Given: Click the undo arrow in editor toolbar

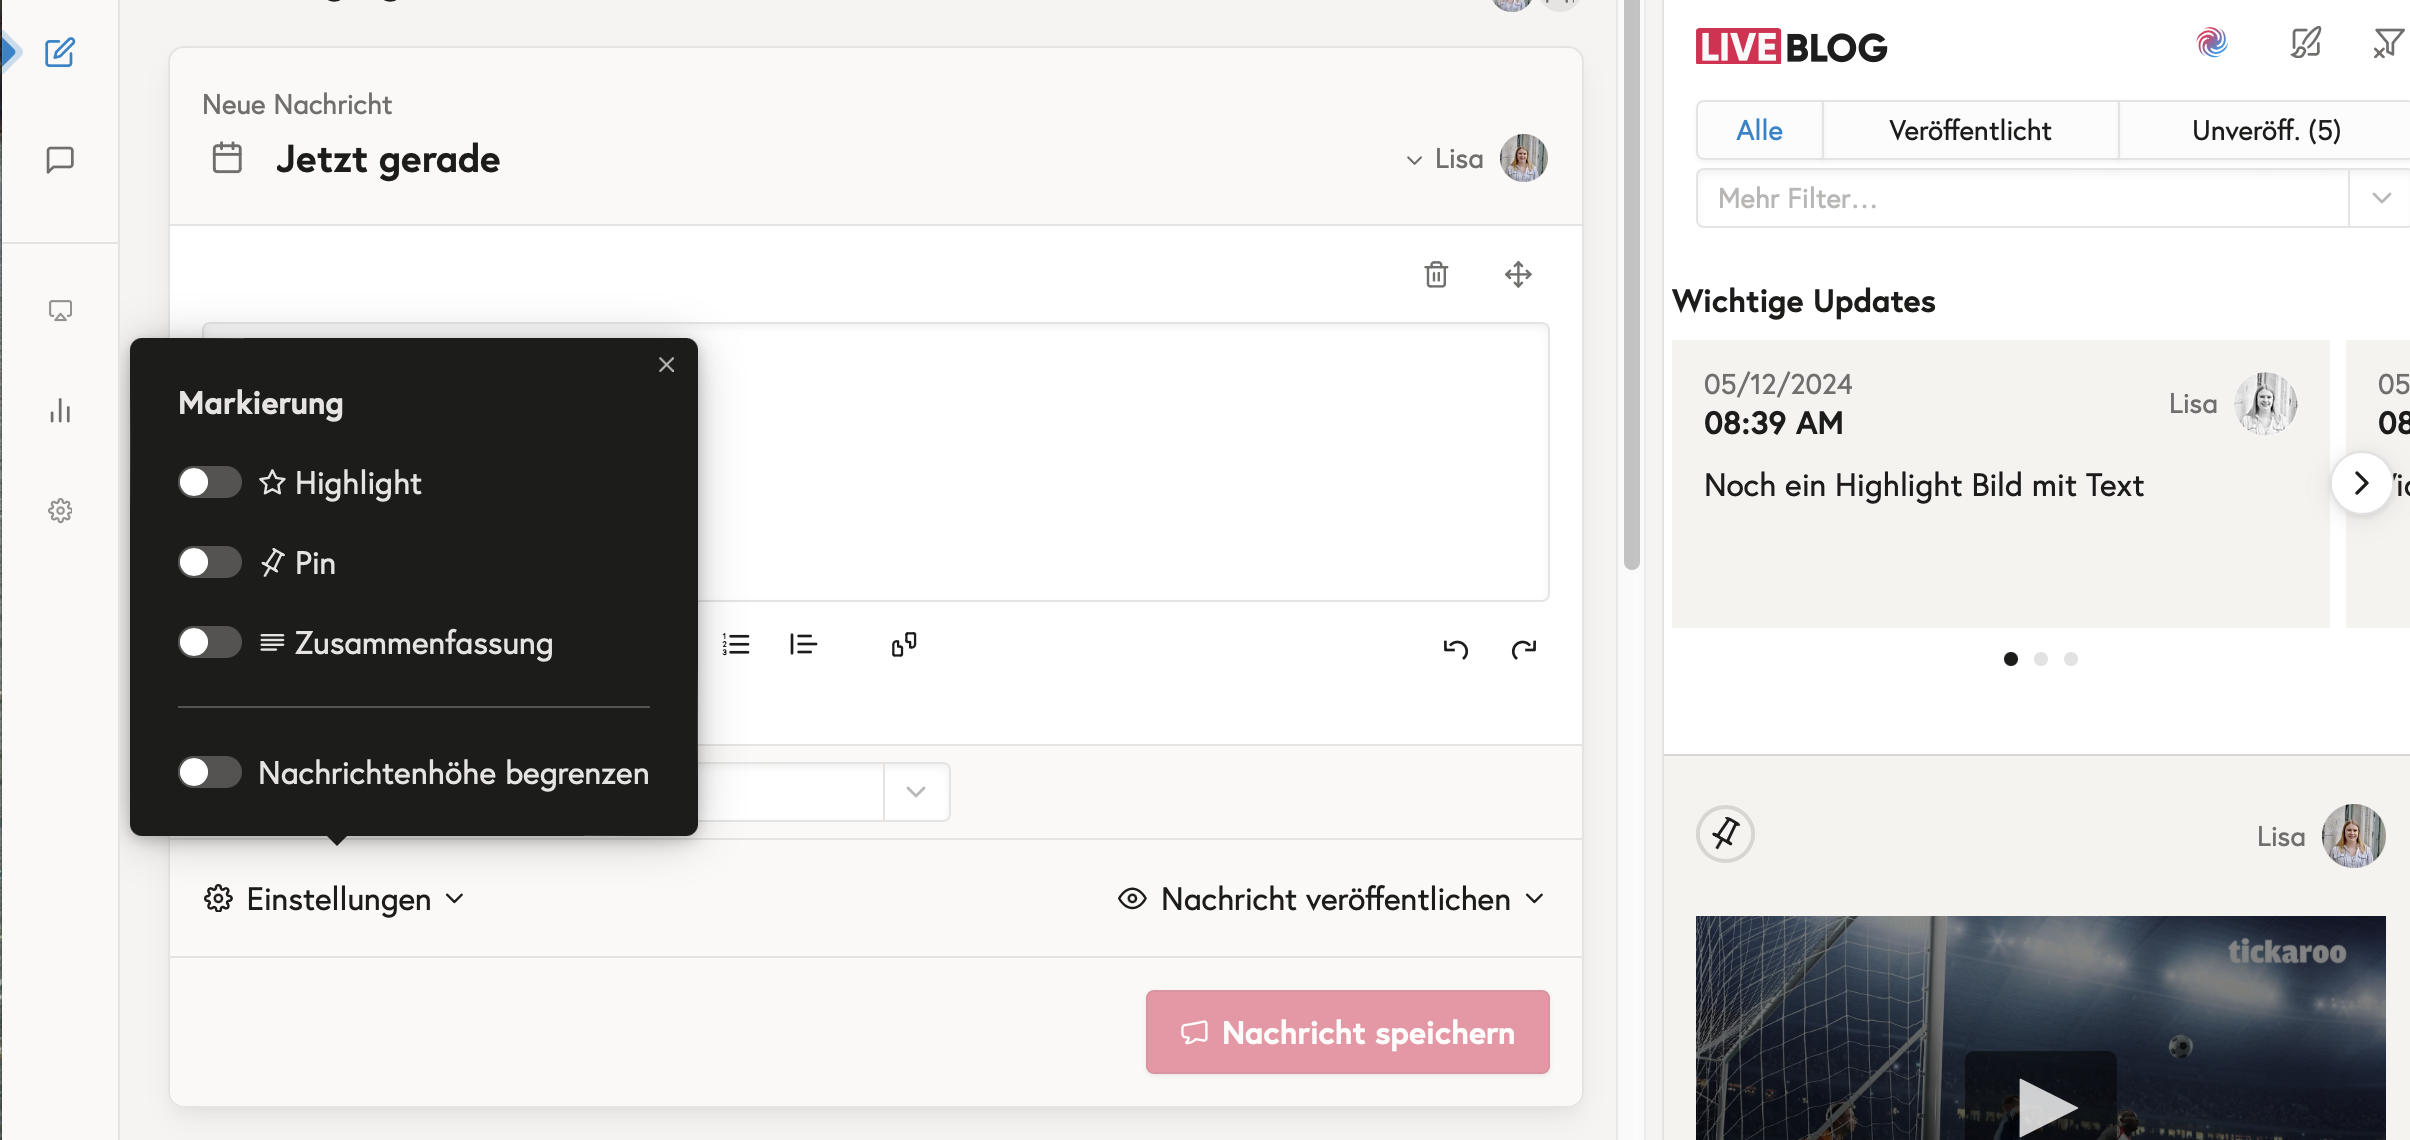Looking at the screenshot, I should coord(1455,649).
